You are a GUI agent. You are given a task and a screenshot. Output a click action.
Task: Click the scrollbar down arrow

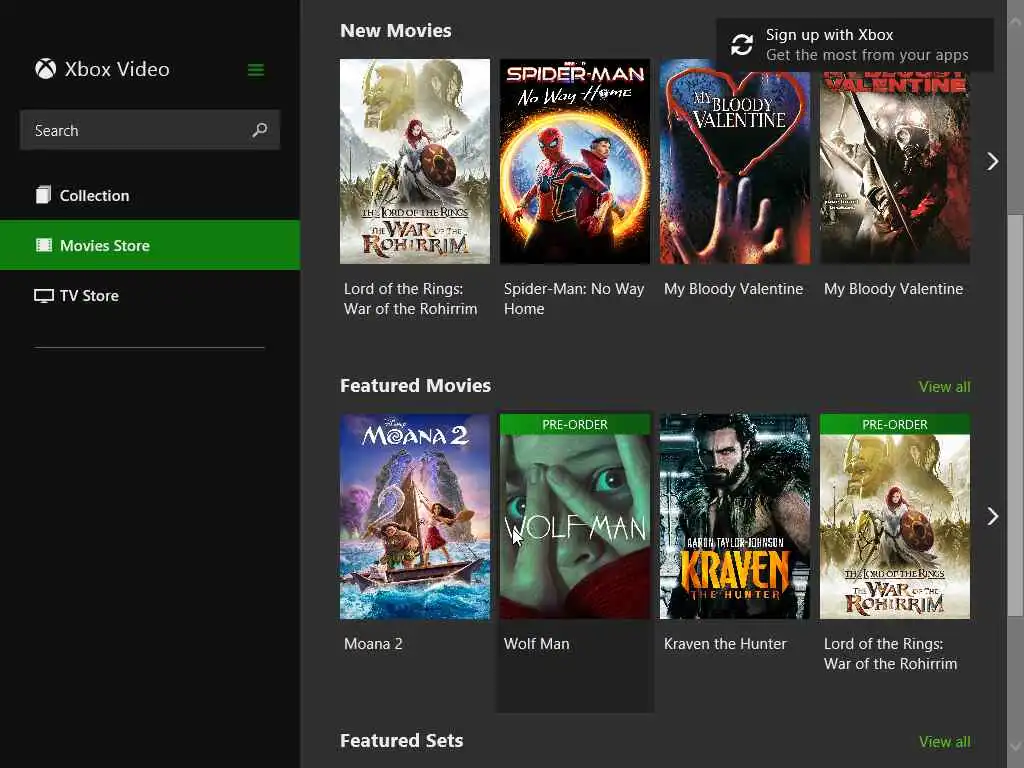pyautogui.click(x=1015, y=746)
